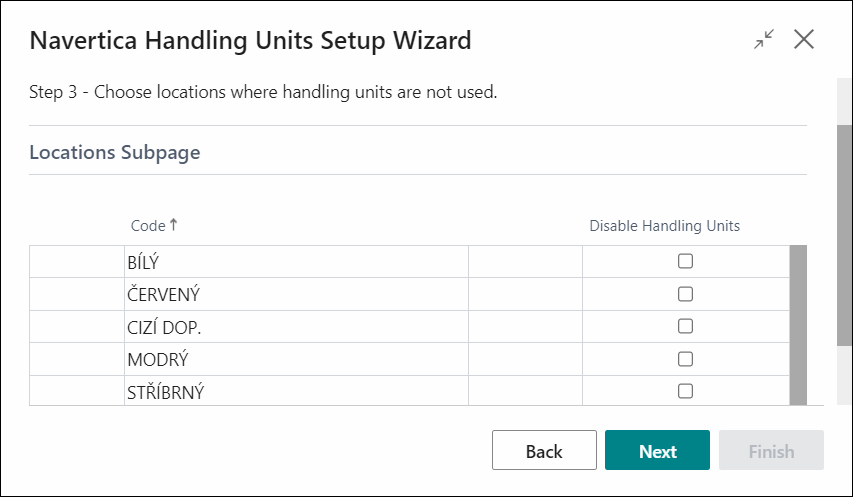This screenshot has width=853, height=497.
Task: Tick Disable Handling Units for STŘÍBRNÝ
Action: [x=685, y=391]
